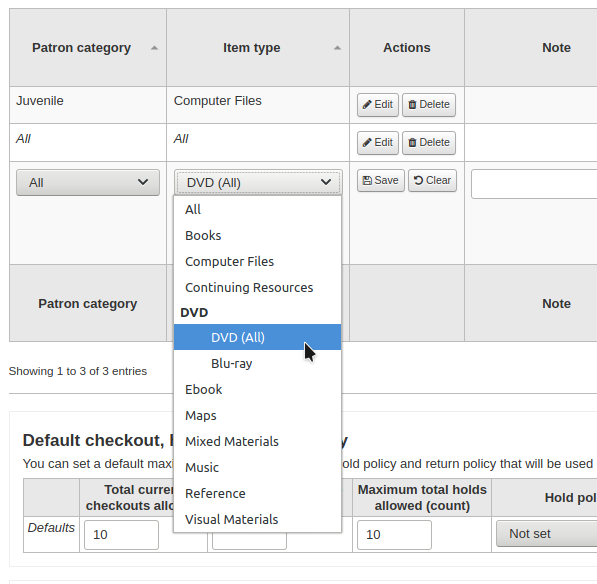
Task: Delete the All/All rule row
Action: tap(429, 143)
